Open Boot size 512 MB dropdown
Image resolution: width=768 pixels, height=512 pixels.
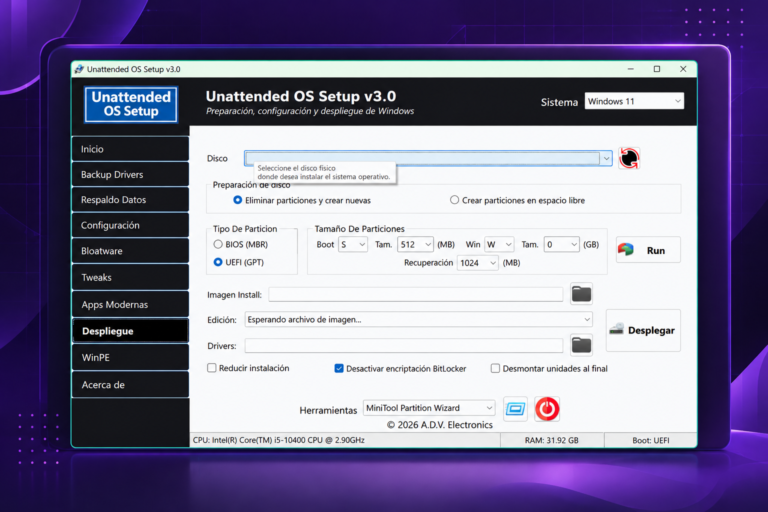click(x=415, y=244)
